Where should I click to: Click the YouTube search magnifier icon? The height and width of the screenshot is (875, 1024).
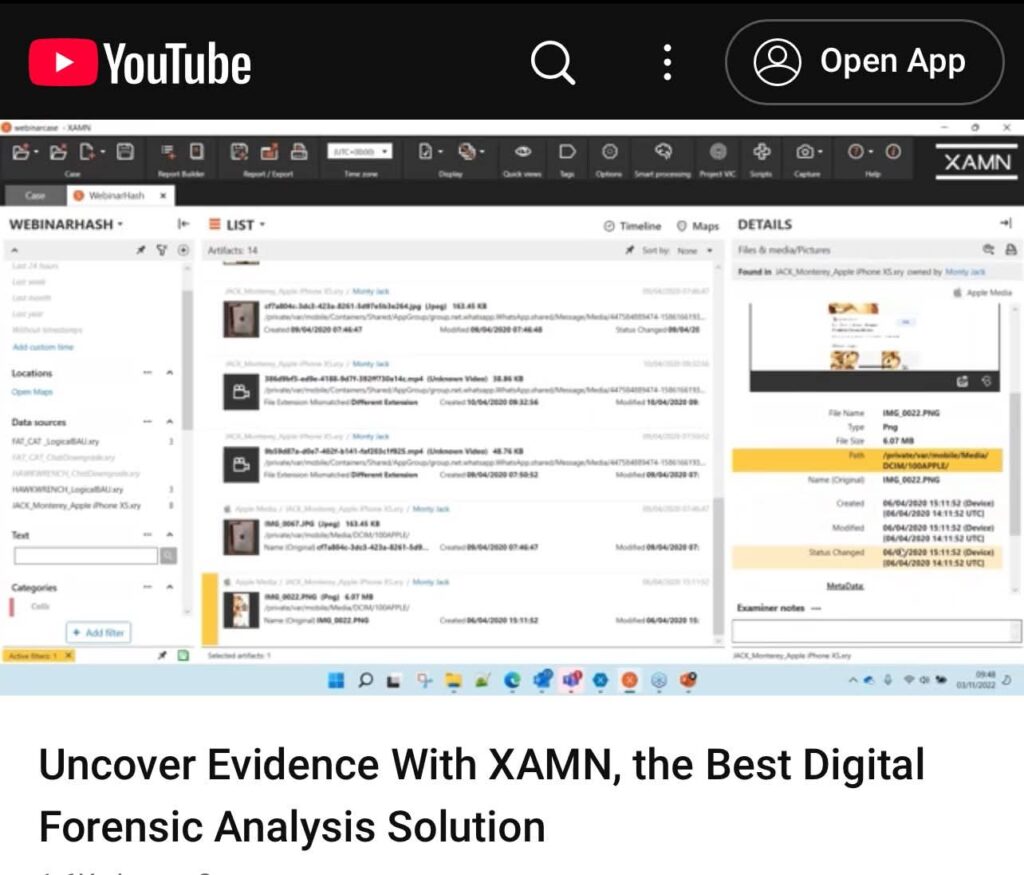[552, 63]
